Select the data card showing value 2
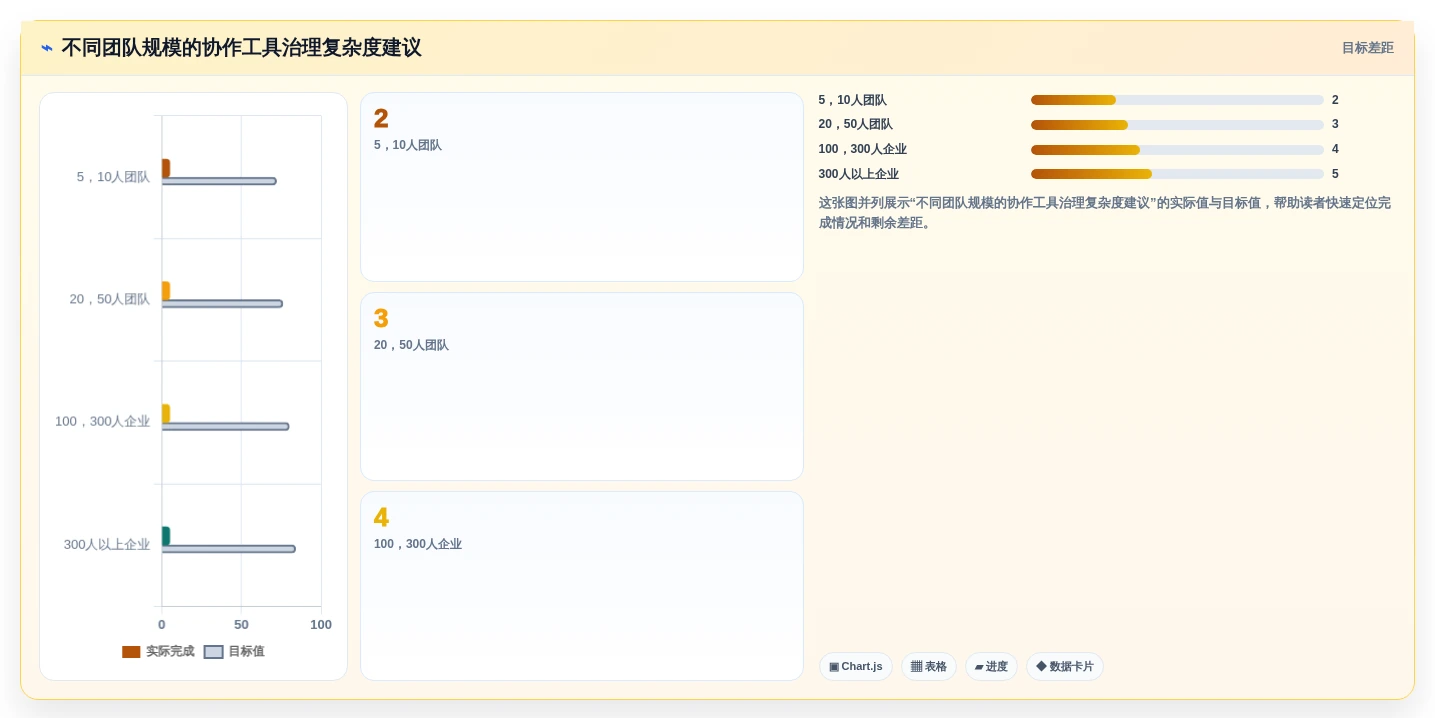Screen dimensions: 1435x718 click(x=582, y=187)
